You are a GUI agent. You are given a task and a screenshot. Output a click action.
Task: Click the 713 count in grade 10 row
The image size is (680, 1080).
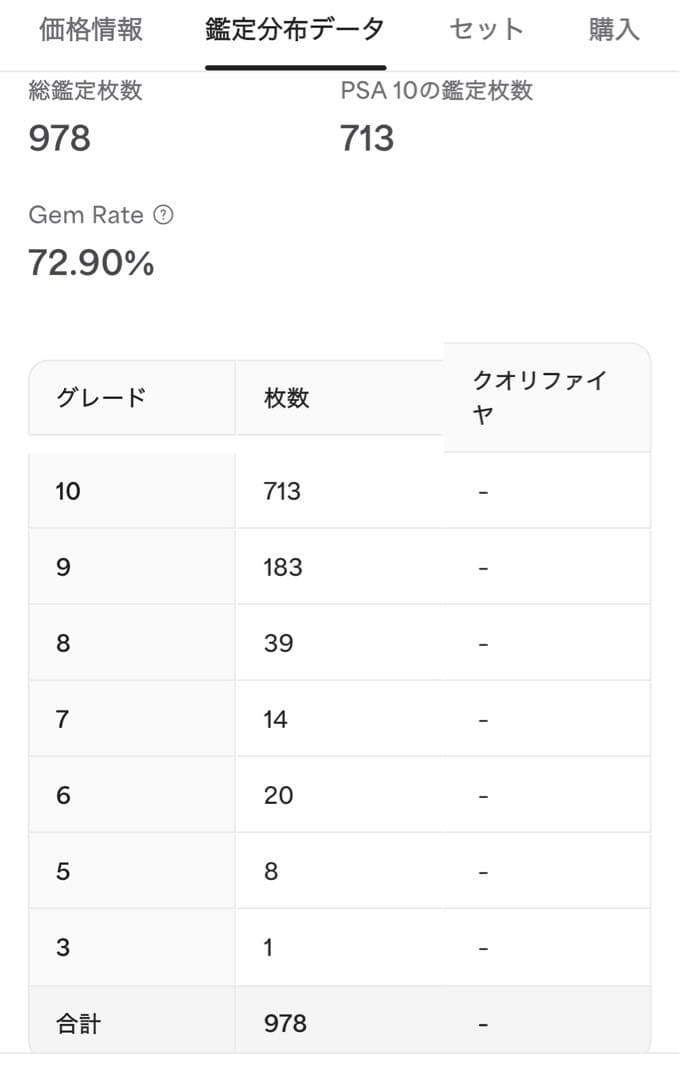(282, 491)
